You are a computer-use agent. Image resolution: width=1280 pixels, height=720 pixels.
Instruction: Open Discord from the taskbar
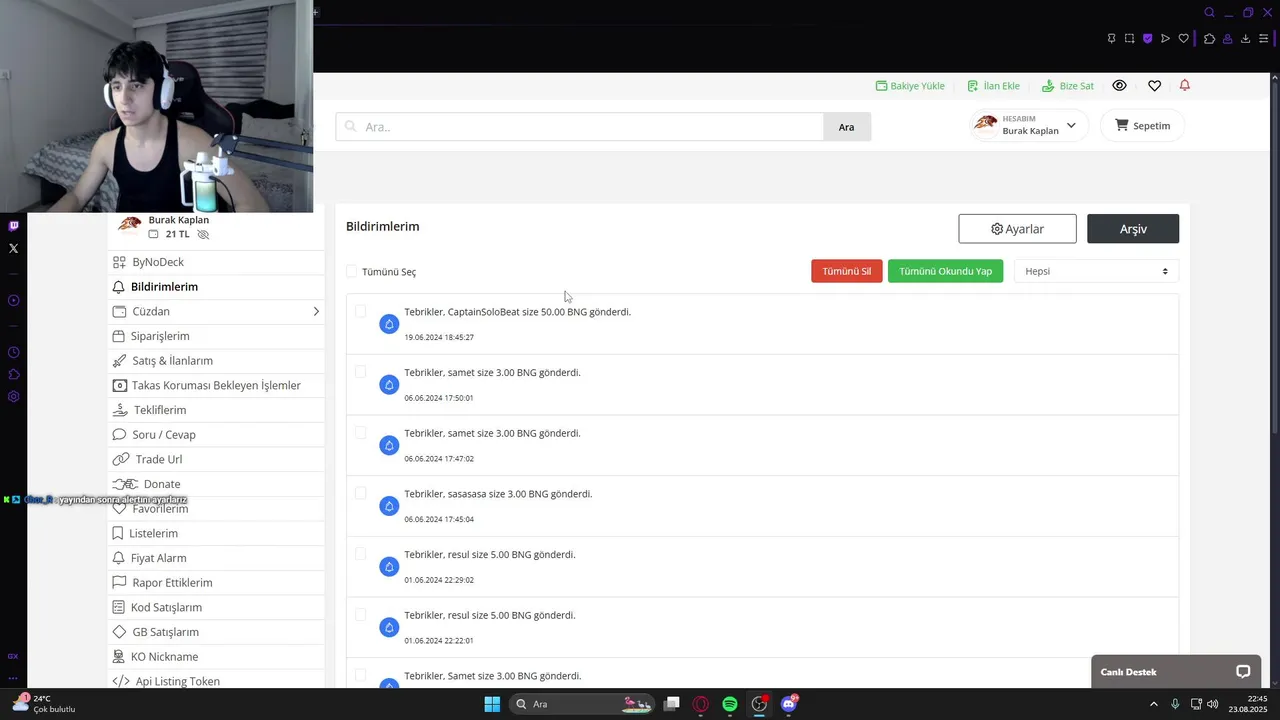789,704
